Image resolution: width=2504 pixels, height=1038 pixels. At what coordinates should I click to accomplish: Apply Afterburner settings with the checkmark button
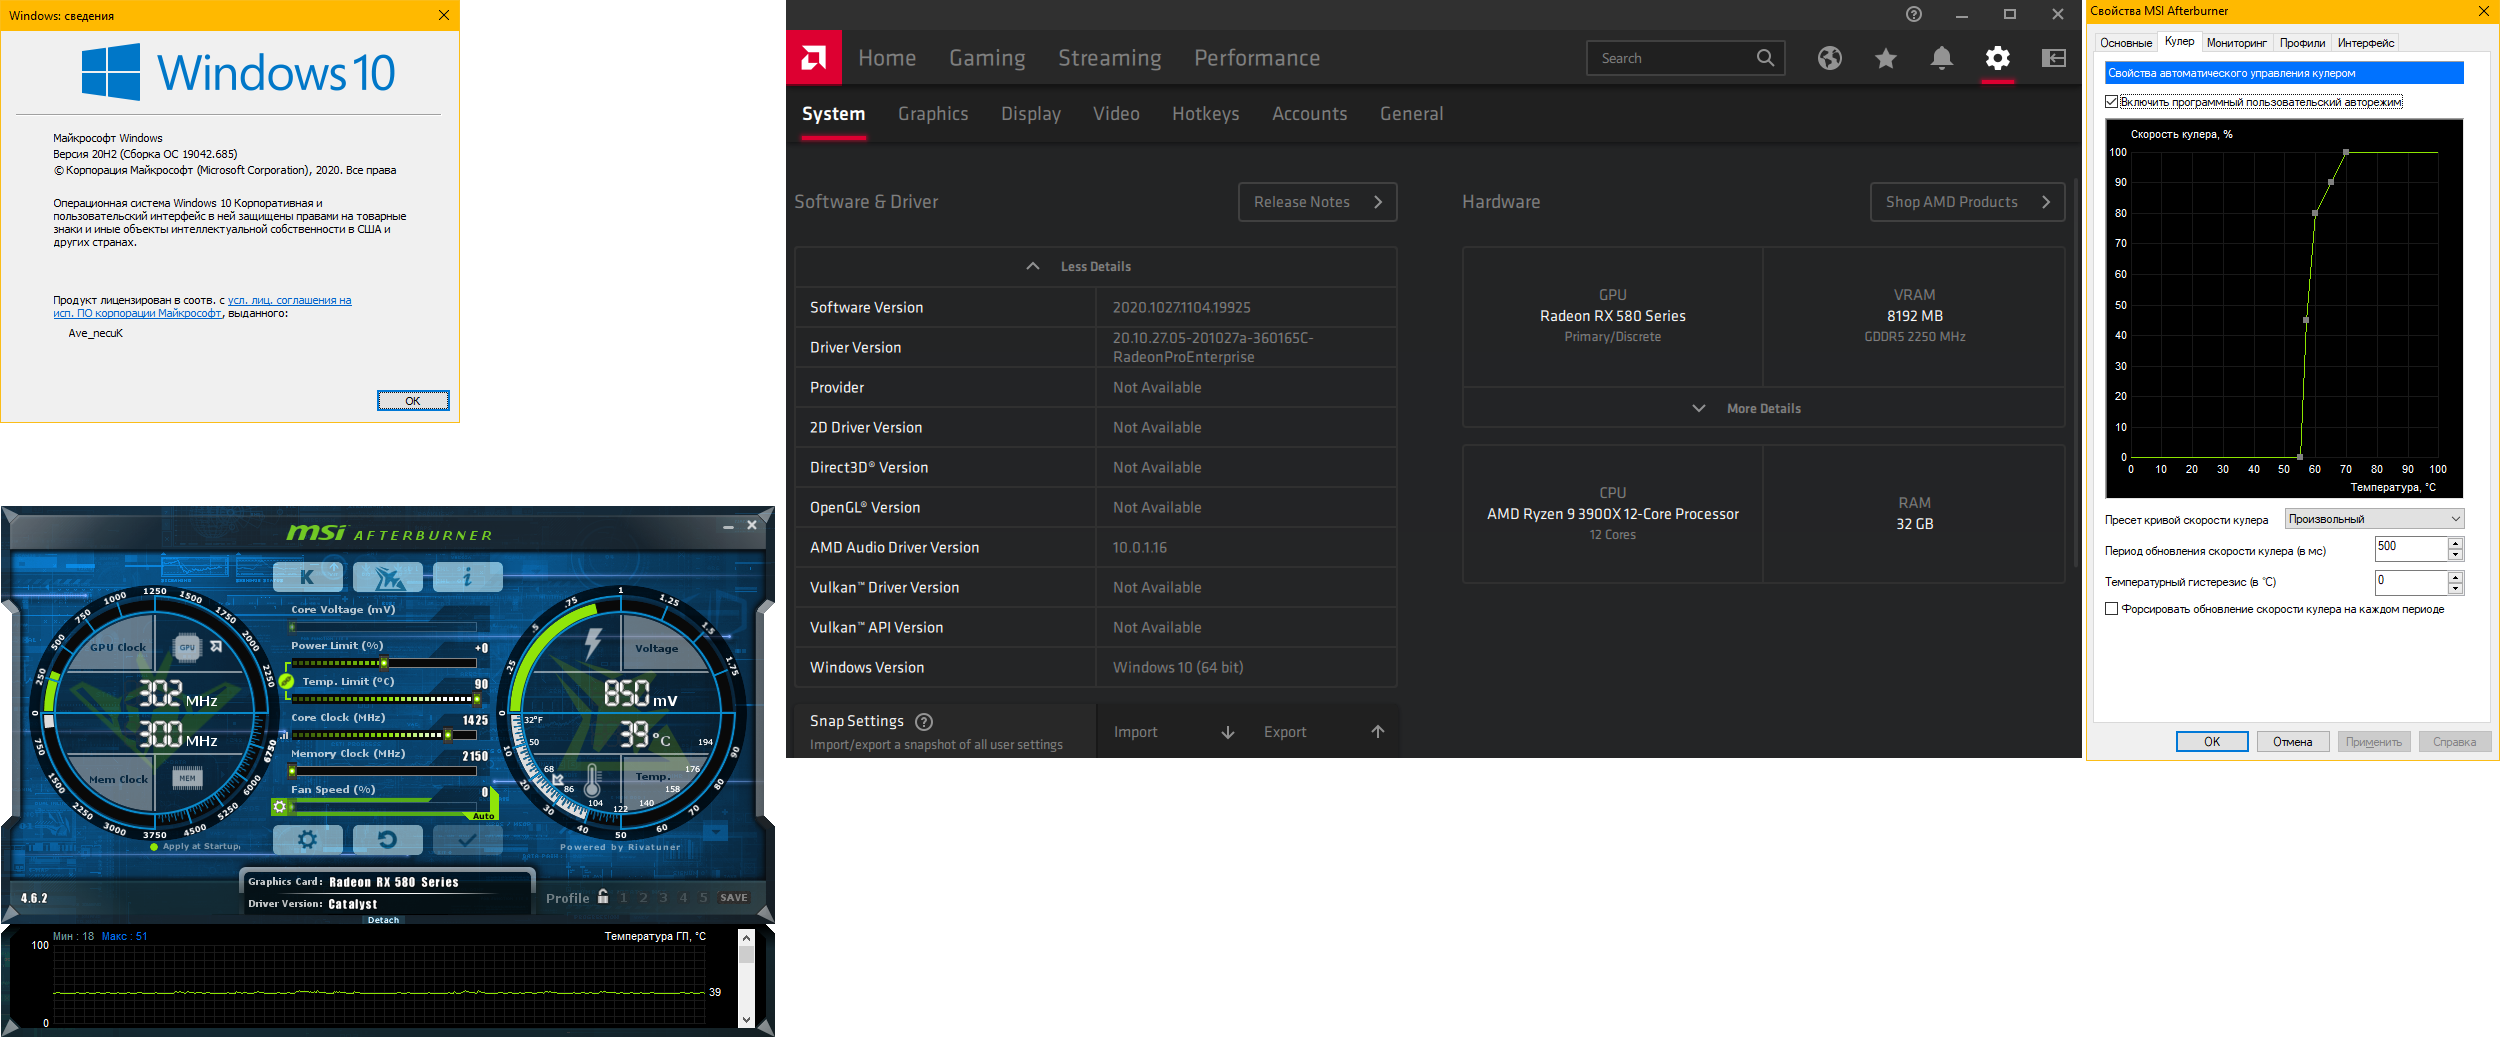[467, 840]
